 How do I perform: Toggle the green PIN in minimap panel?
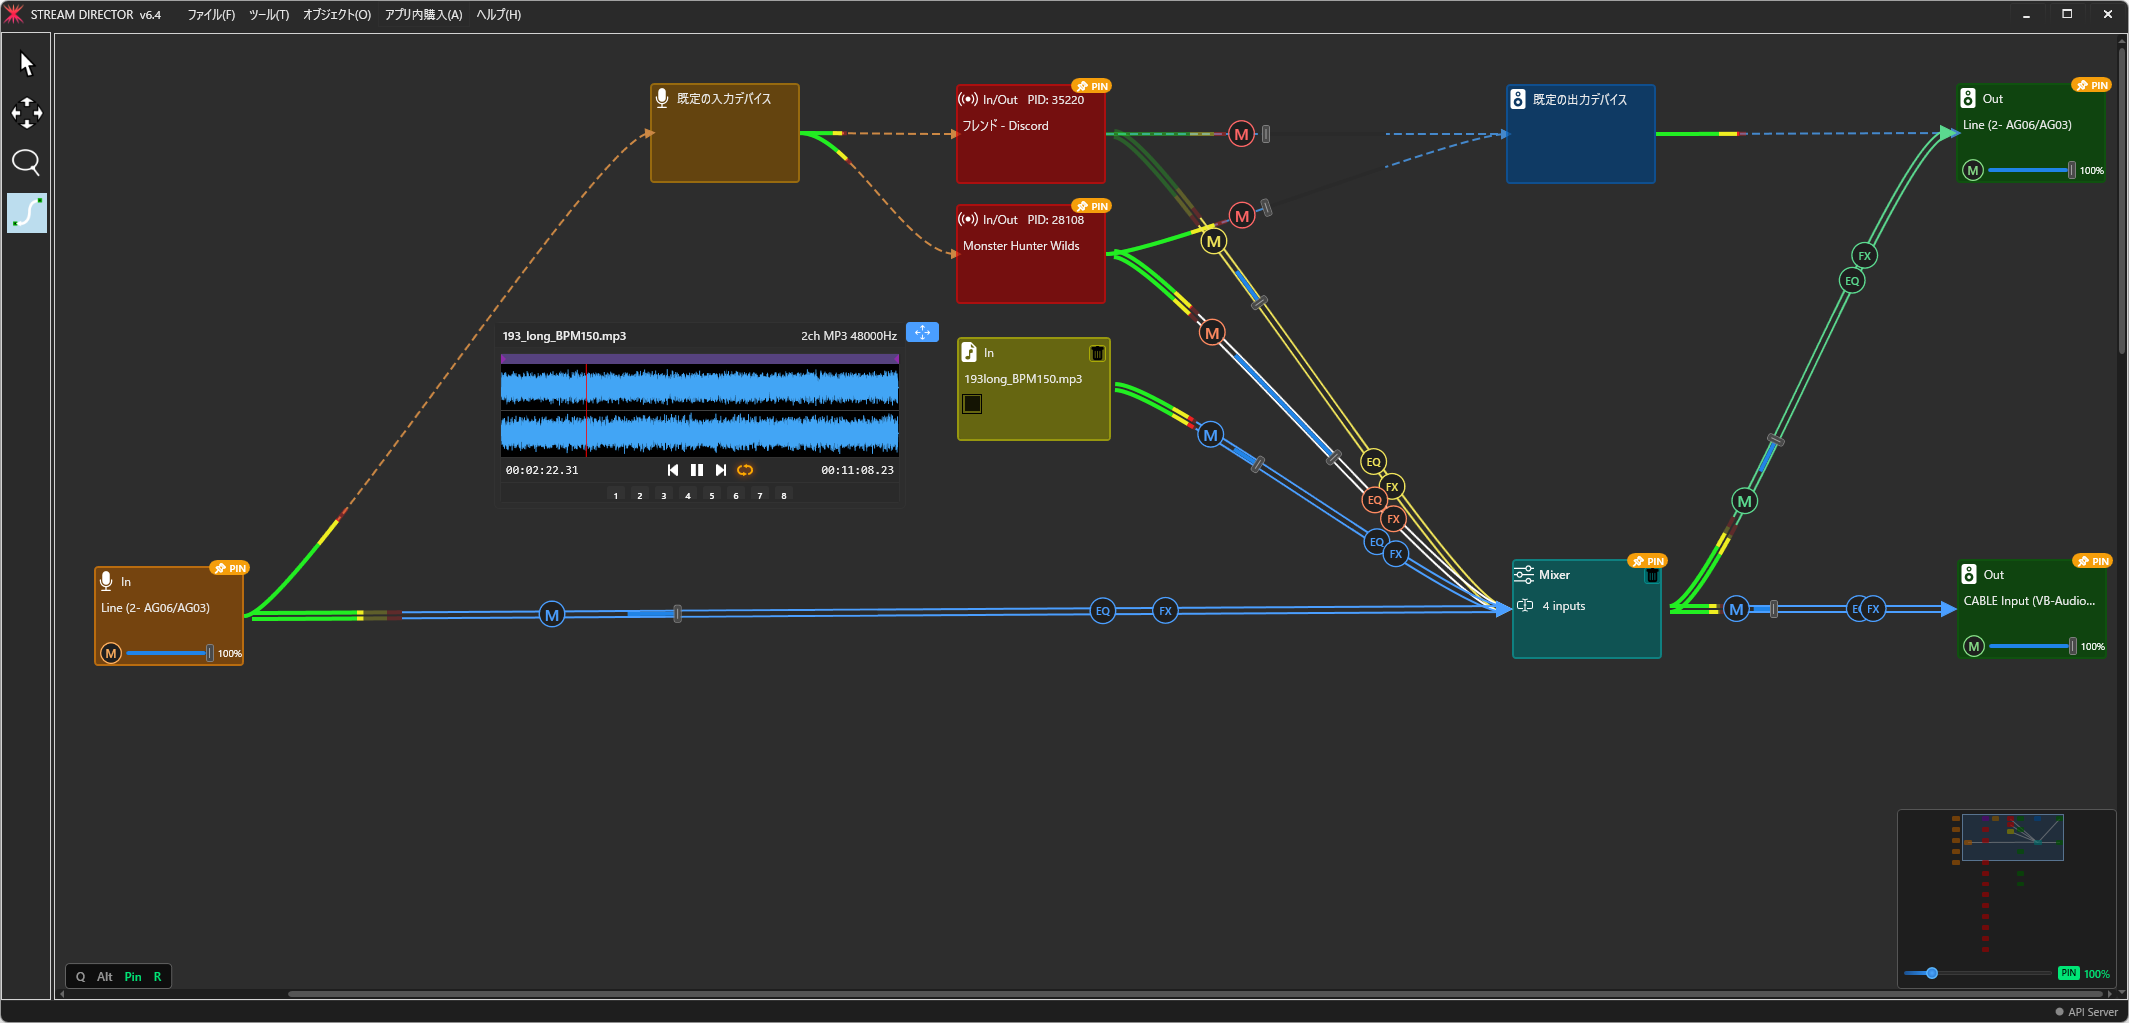coord(2068,973)
